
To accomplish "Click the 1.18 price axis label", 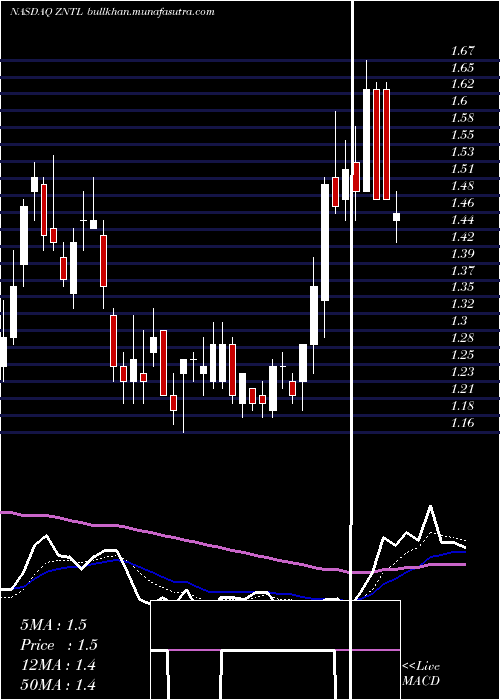I will coord(462,406).
